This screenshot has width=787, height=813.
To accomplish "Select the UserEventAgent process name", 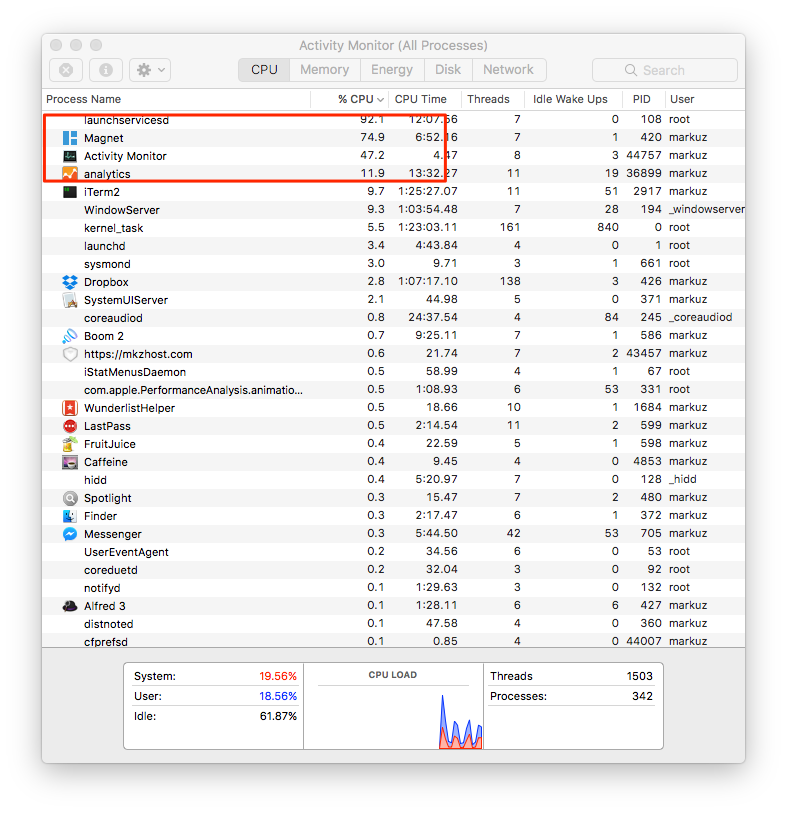I will (x=127, y=552).
